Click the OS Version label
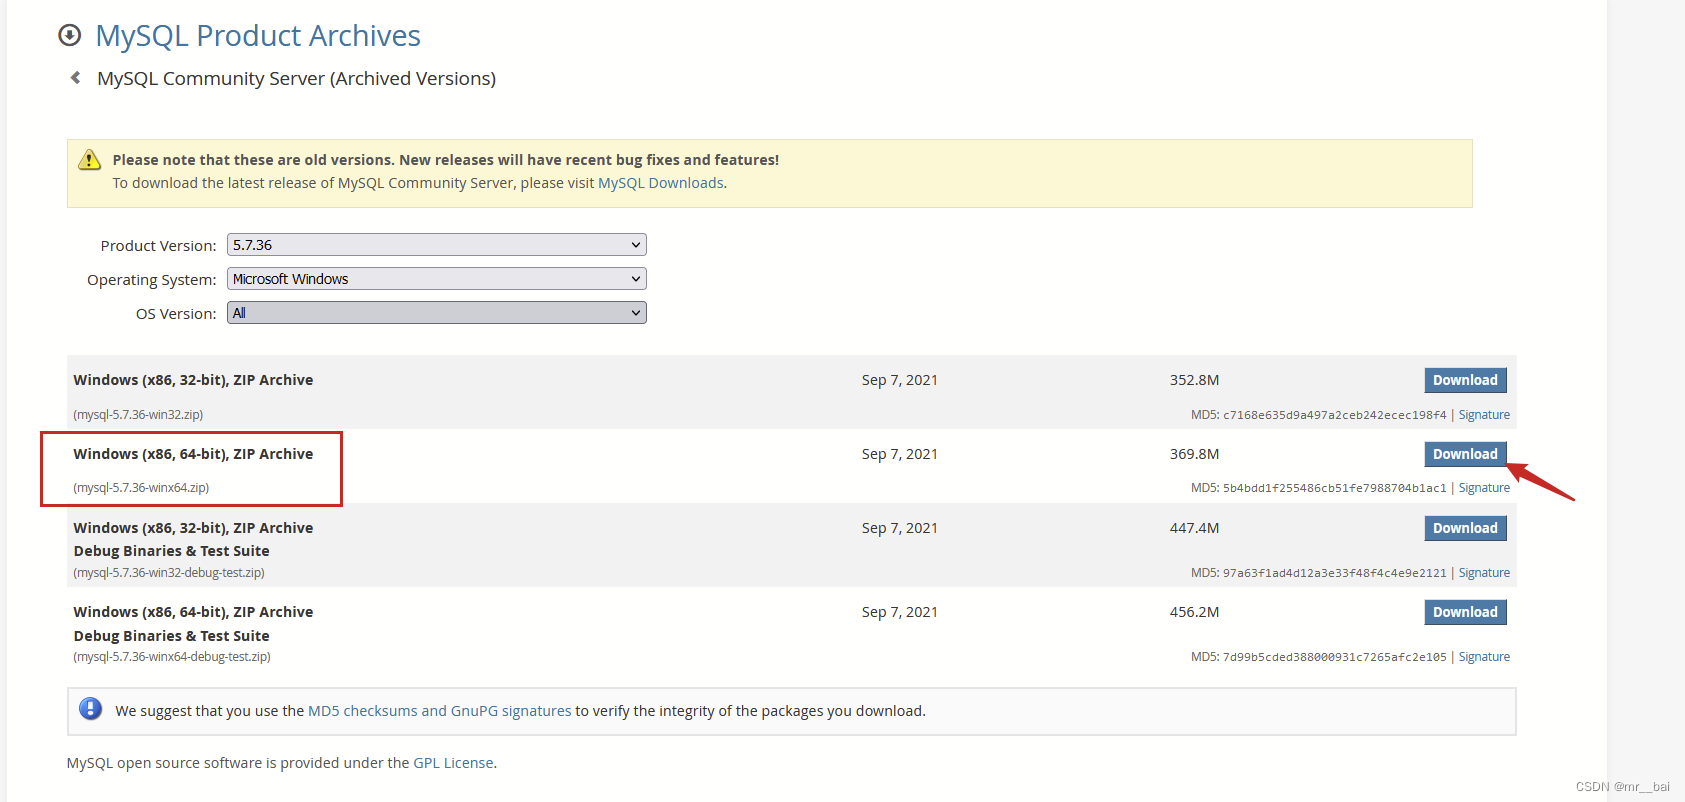 [176, 314]
